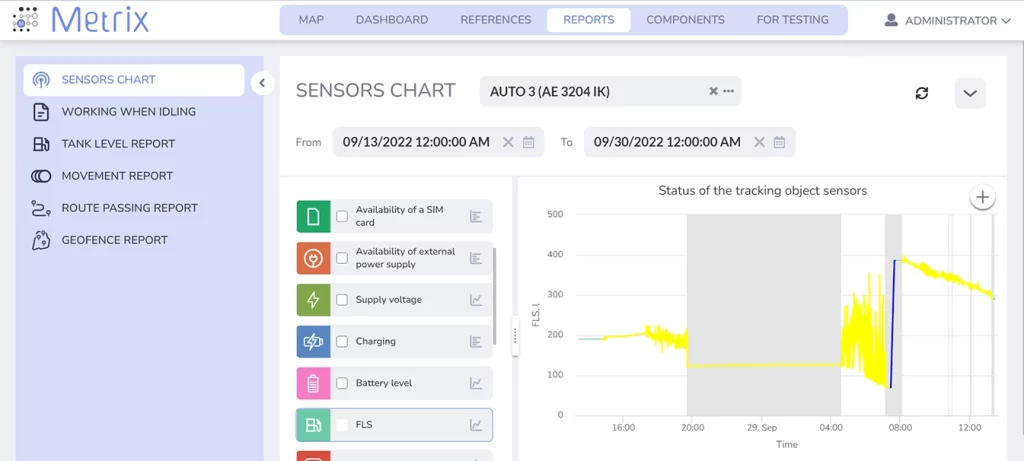Image resolution: width=1024 pixels, height=461 pixels.
Task: Tick the Charging checkbox
Action: (342, 341)
